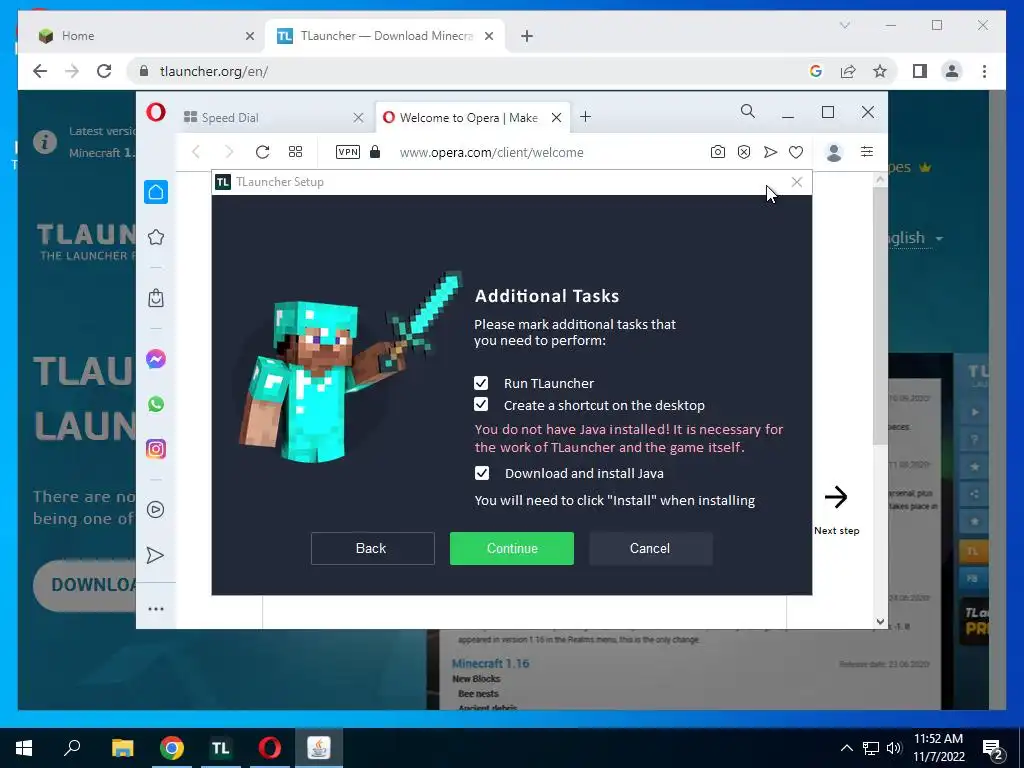The image size is (1024, 768).
Task: Show hidden system tray icons
Action: 846,748
